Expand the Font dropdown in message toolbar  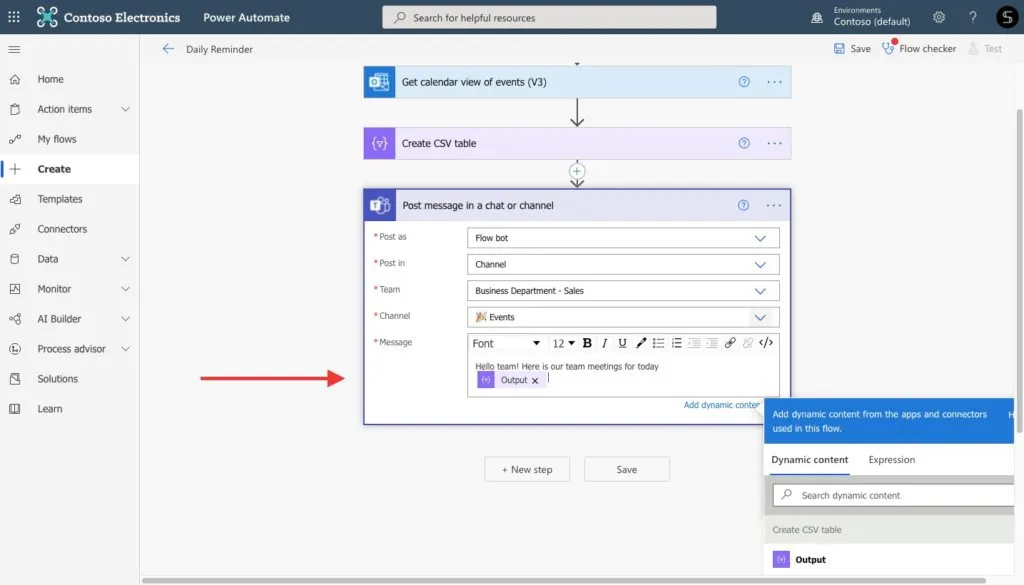click(x=506, y=343)
